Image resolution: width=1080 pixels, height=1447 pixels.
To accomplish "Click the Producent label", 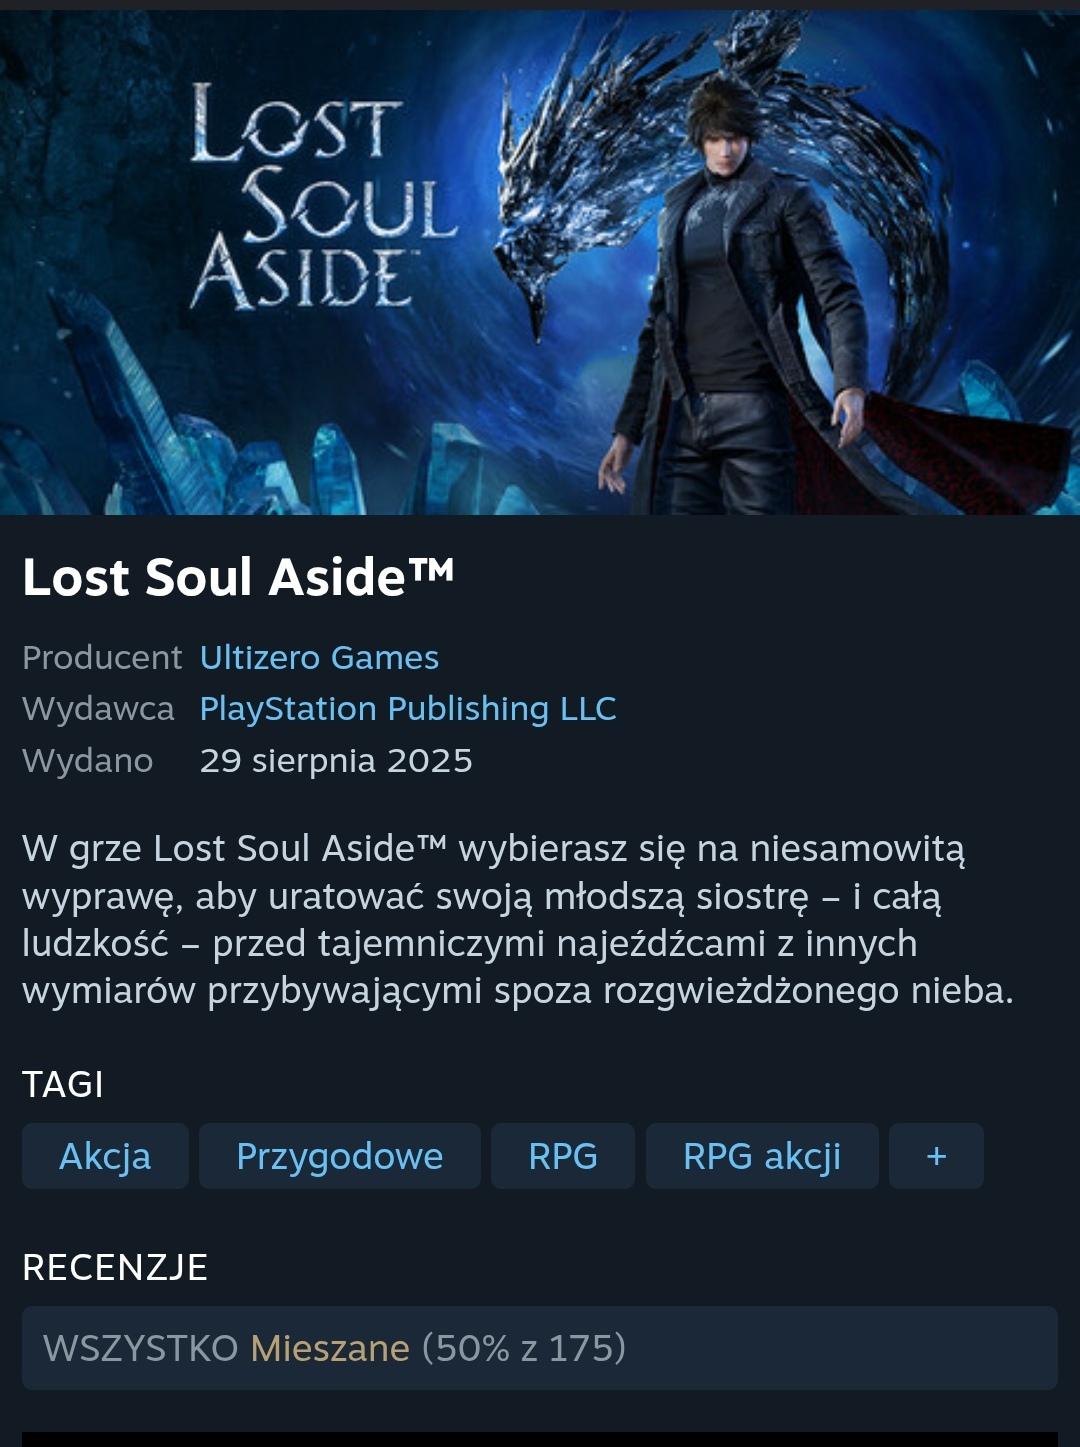I will point(102,657).
